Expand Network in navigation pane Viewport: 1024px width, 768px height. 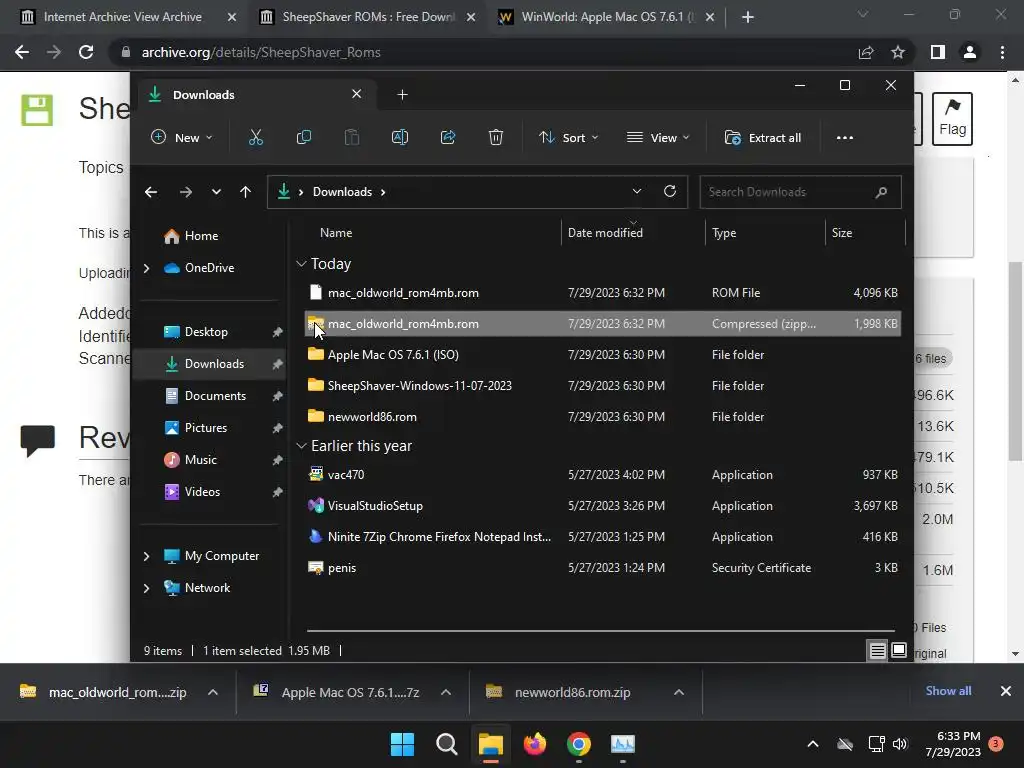(x=146, y=588)
